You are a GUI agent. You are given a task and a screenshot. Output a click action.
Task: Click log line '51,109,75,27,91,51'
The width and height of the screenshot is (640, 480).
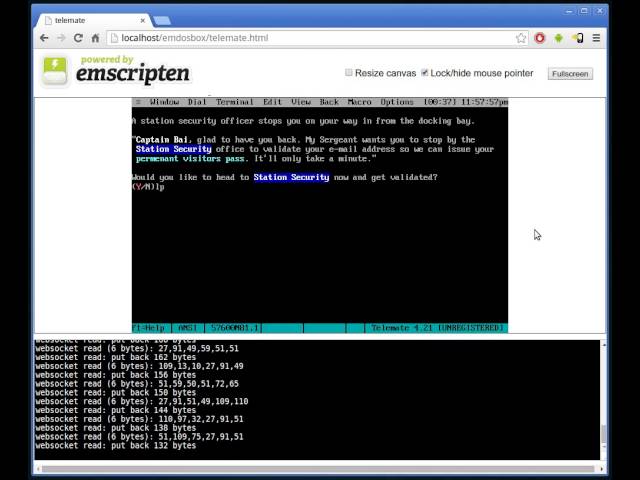[x=139, y=437]
